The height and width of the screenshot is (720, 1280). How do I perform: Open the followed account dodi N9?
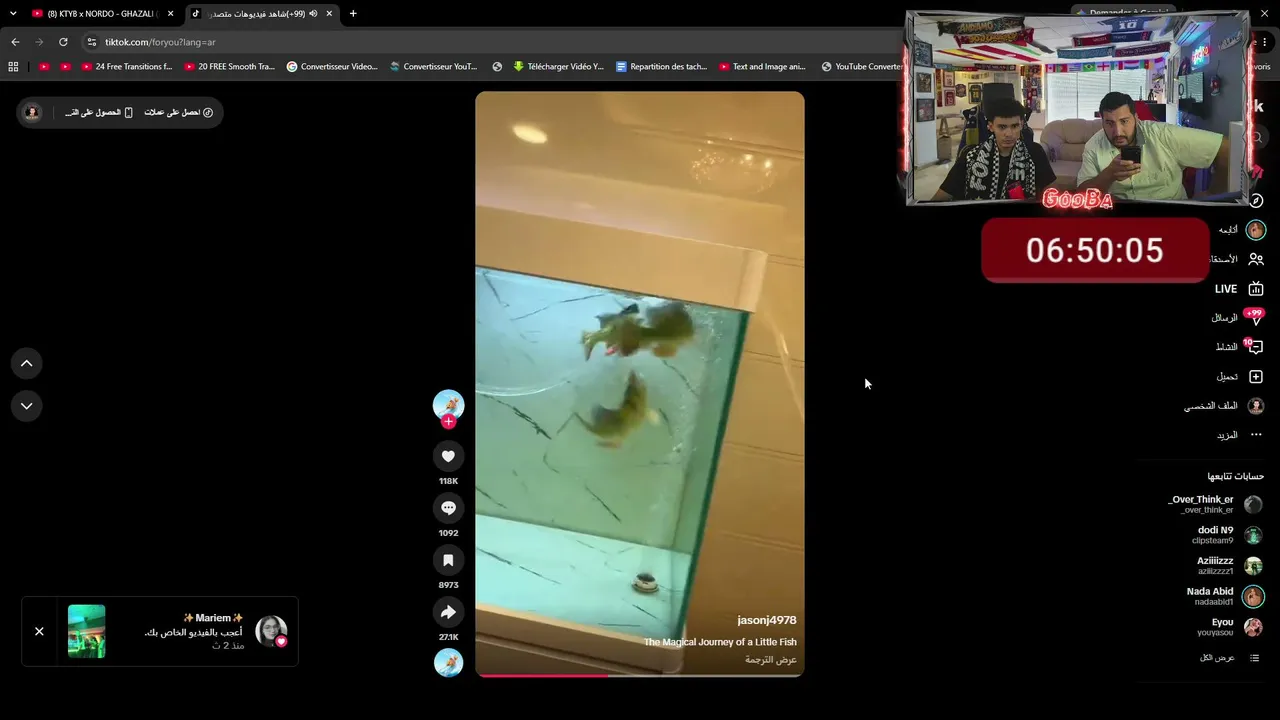pyautogui.click(x=1226, y=535)
